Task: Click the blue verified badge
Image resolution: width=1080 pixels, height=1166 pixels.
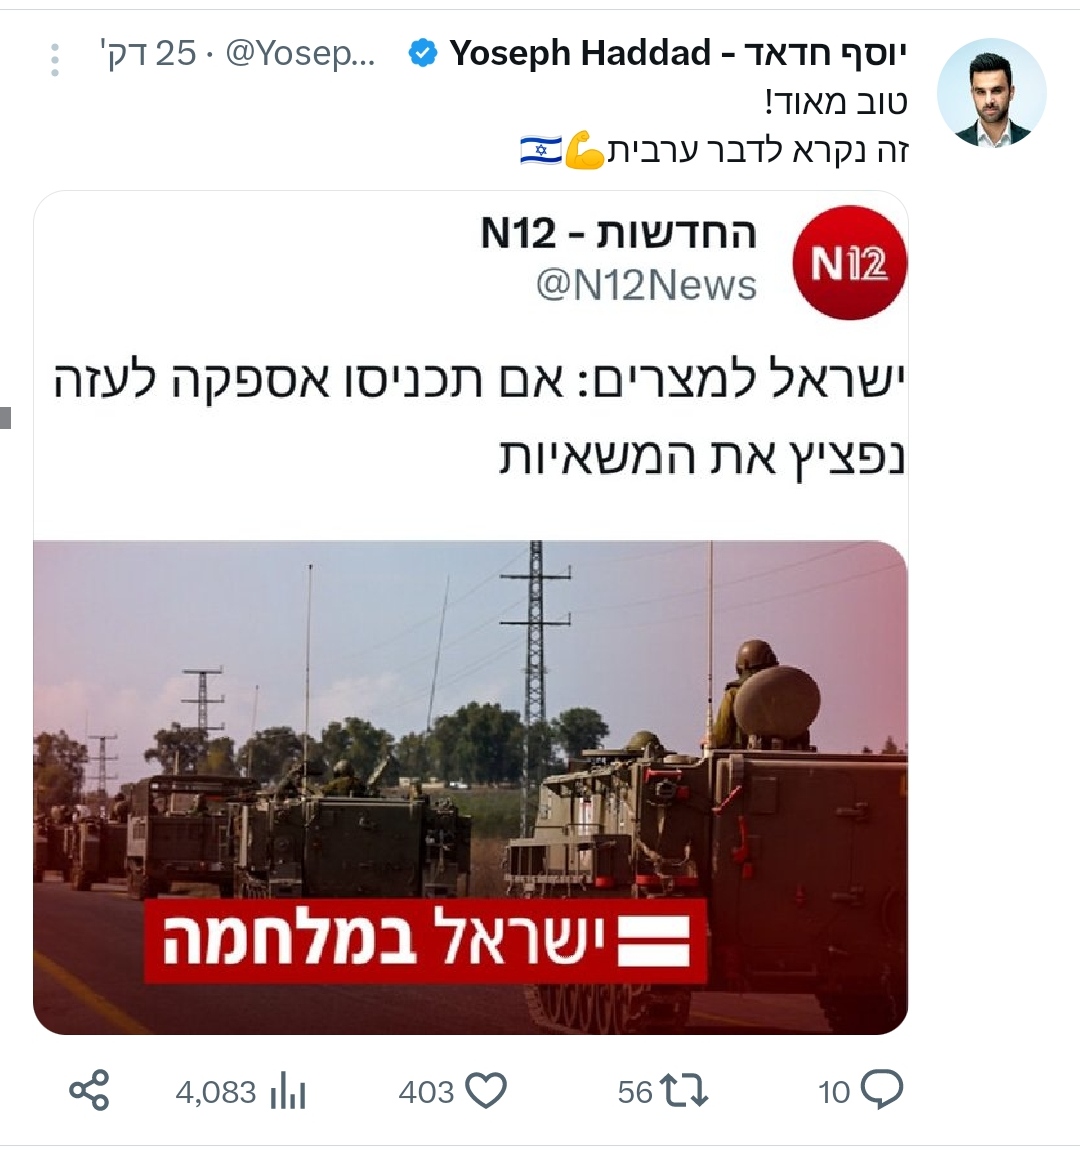Action: [423, 54]
